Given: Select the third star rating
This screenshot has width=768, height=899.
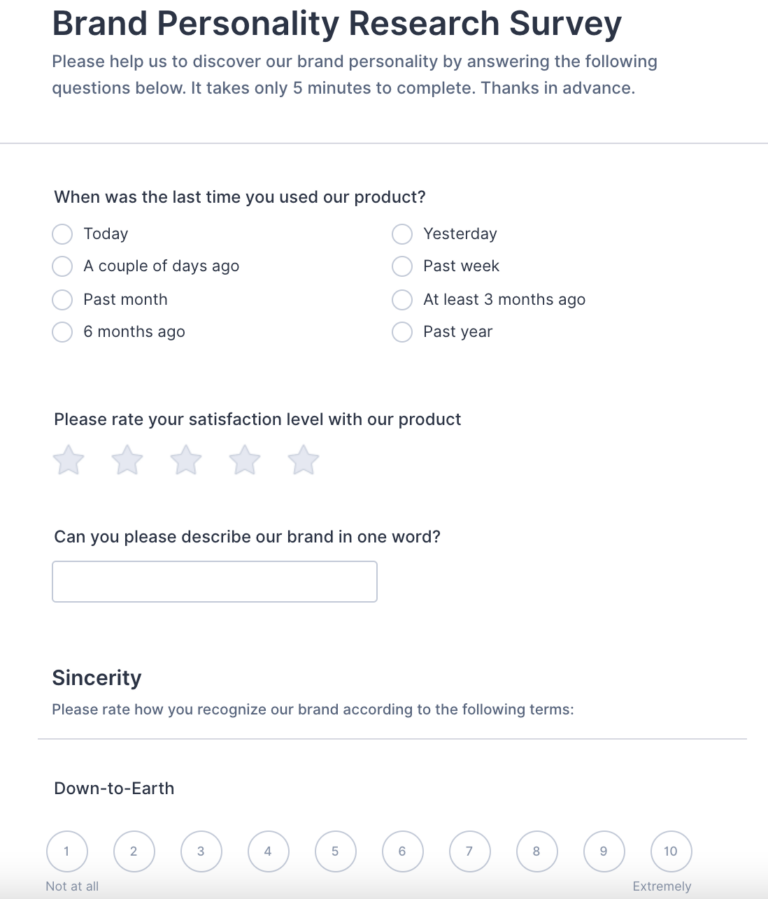Looking at the screenshot, I should pyautogui.click(x=186, y=461).
